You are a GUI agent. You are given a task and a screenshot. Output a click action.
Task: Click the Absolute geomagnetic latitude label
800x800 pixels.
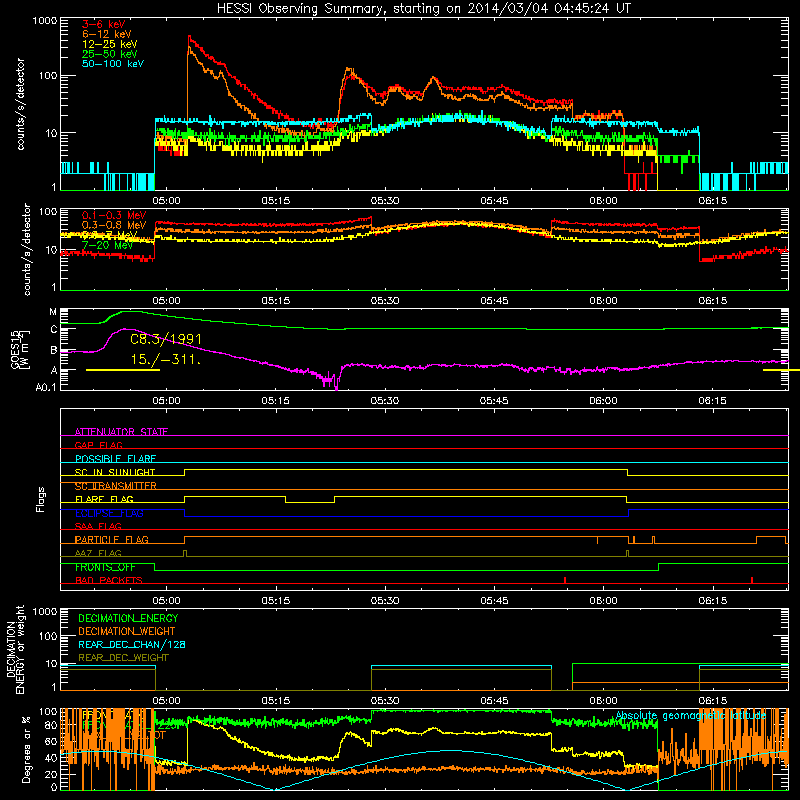coord(691,716)
